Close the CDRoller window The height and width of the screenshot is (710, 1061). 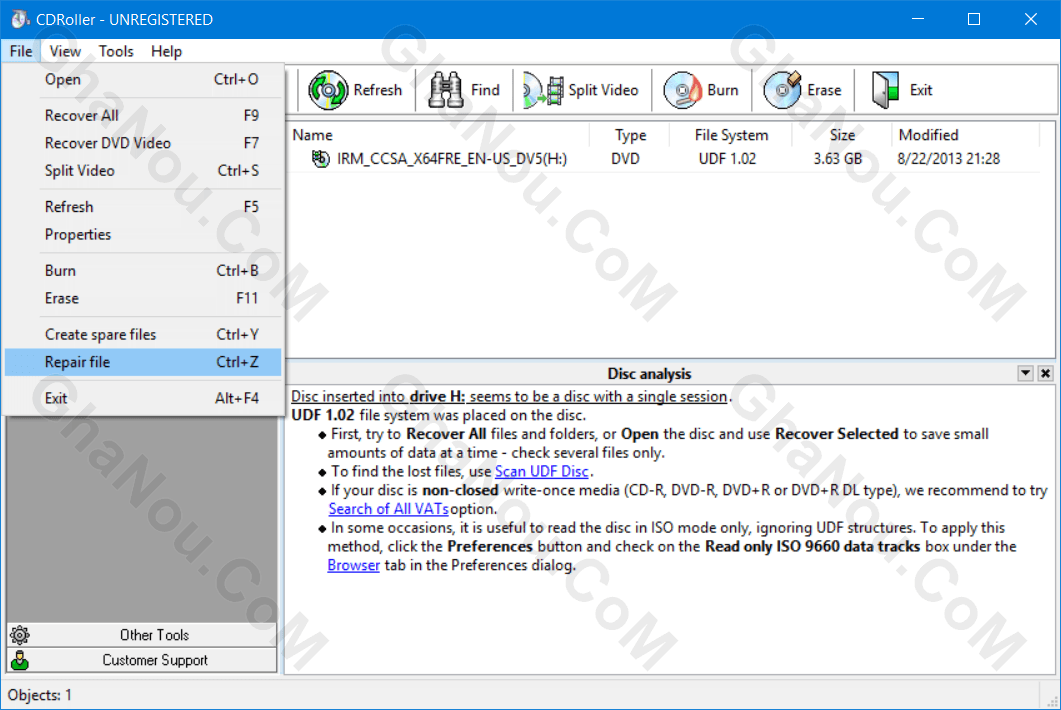(1031, 19)
